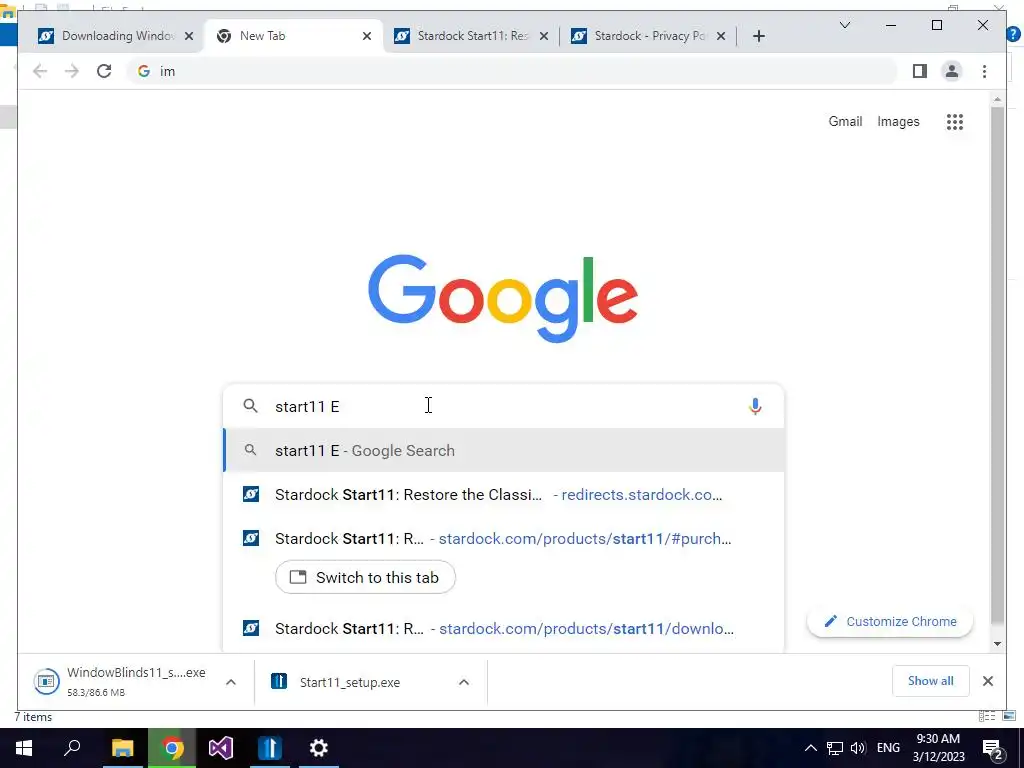
Task: Open a new tab with the plus button
Action: pyautogui.click(x=758, y=36)
